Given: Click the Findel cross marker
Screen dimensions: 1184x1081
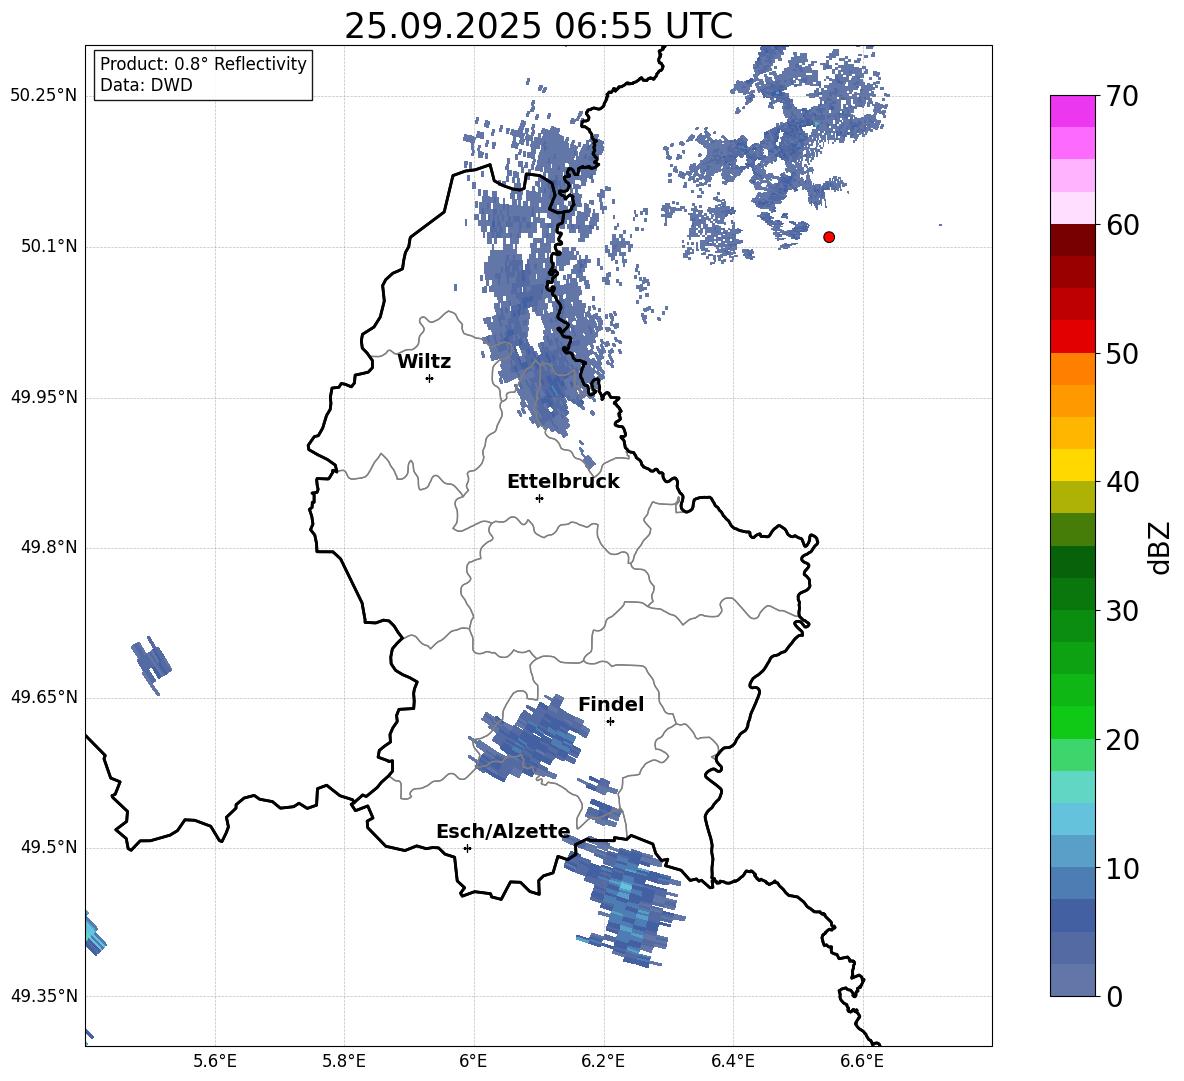Looking at the screenshot, I should [610, 722].
